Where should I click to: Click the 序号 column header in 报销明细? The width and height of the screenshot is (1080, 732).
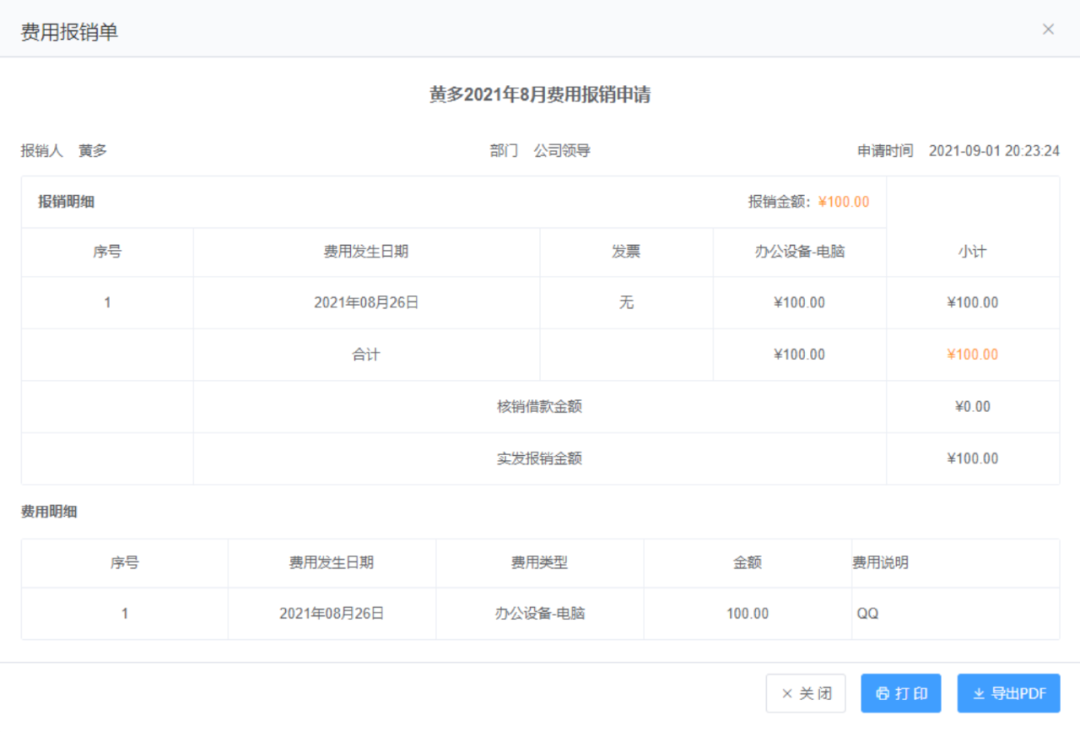click(x=107, y=252)
